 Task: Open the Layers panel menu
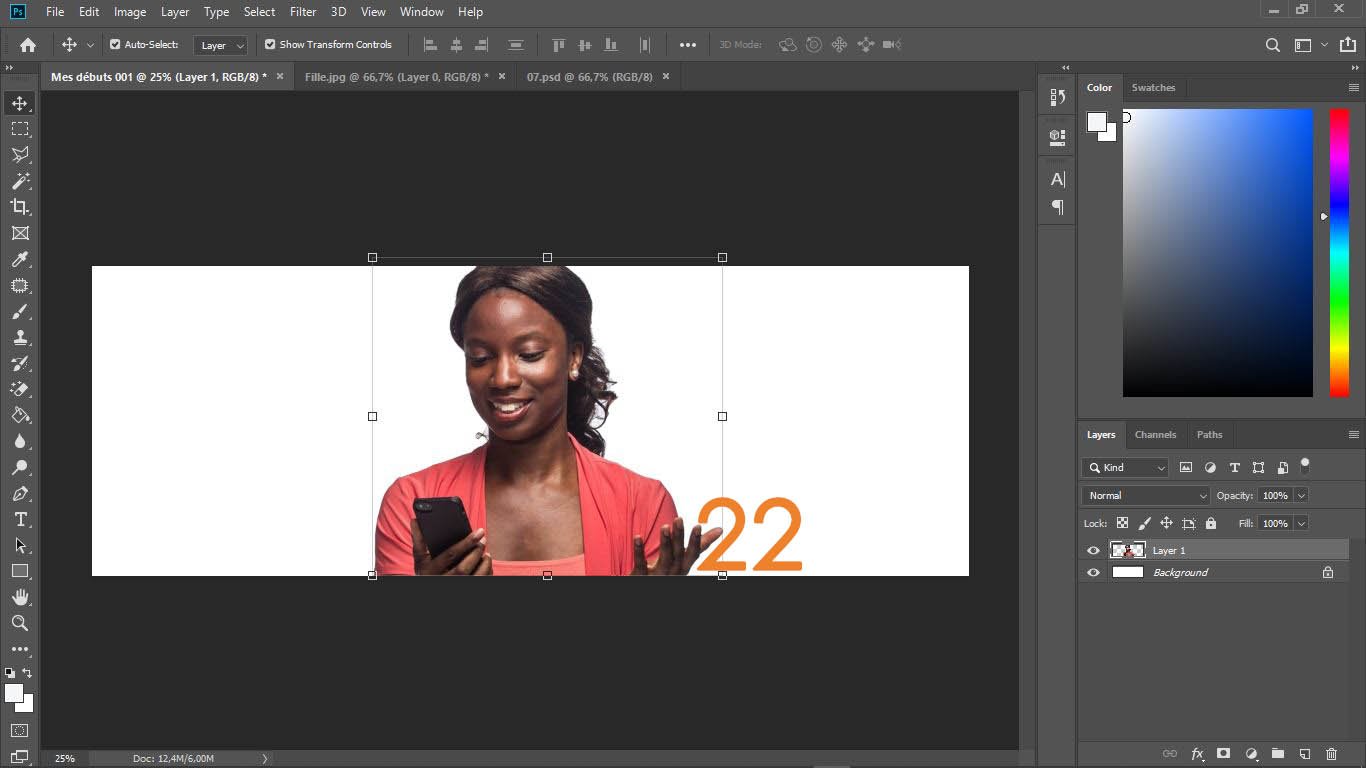[1354, 435]
